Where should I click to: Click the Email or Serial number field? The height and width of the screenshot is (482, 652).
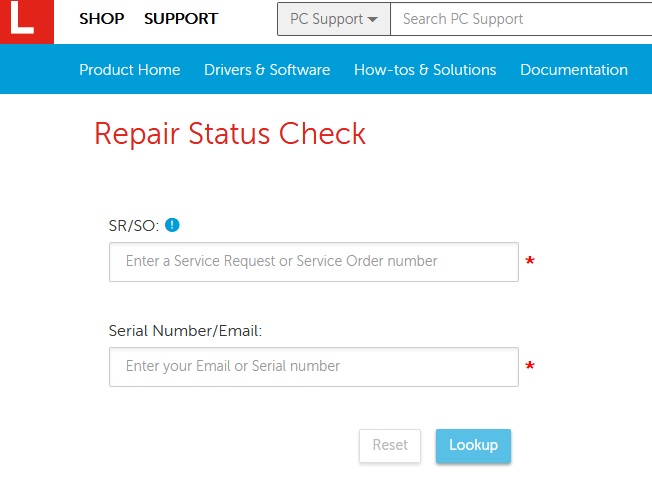[313, 367]
